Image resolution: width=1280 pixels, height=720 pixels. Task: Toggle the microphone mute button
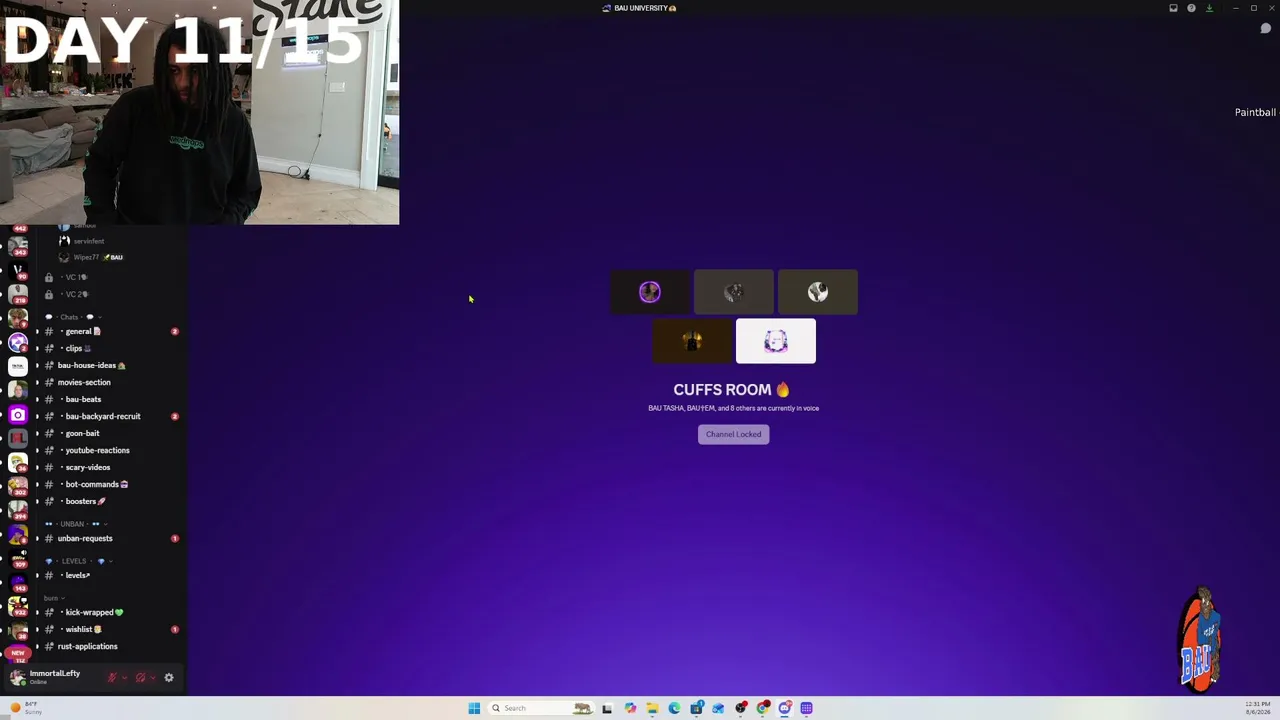coord(112,677)
